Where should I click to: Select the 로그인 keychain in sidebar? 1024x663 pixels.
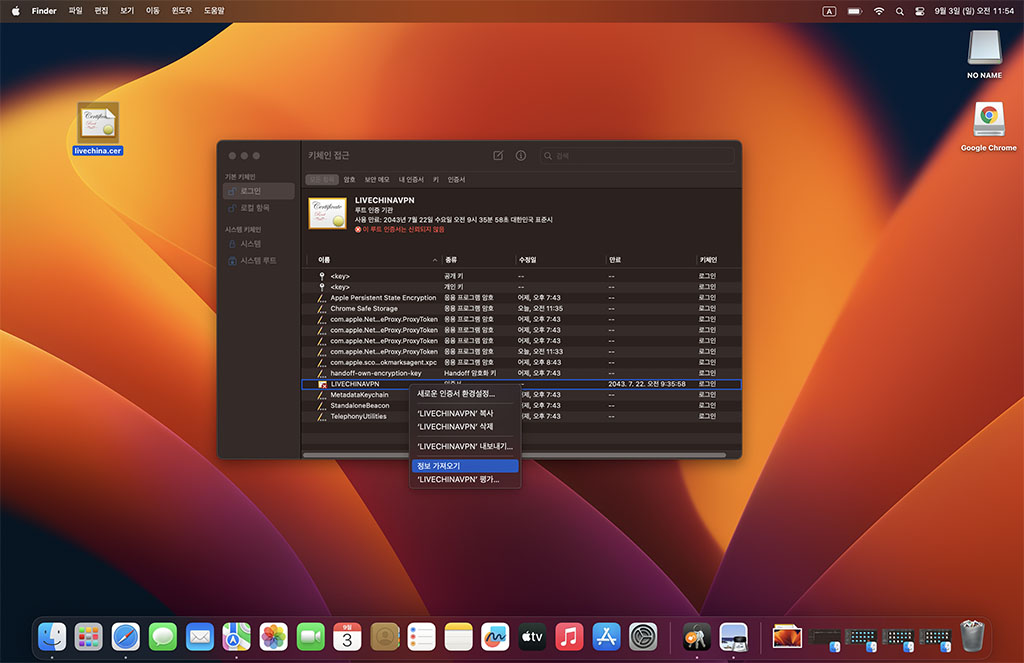coord(259,191)
